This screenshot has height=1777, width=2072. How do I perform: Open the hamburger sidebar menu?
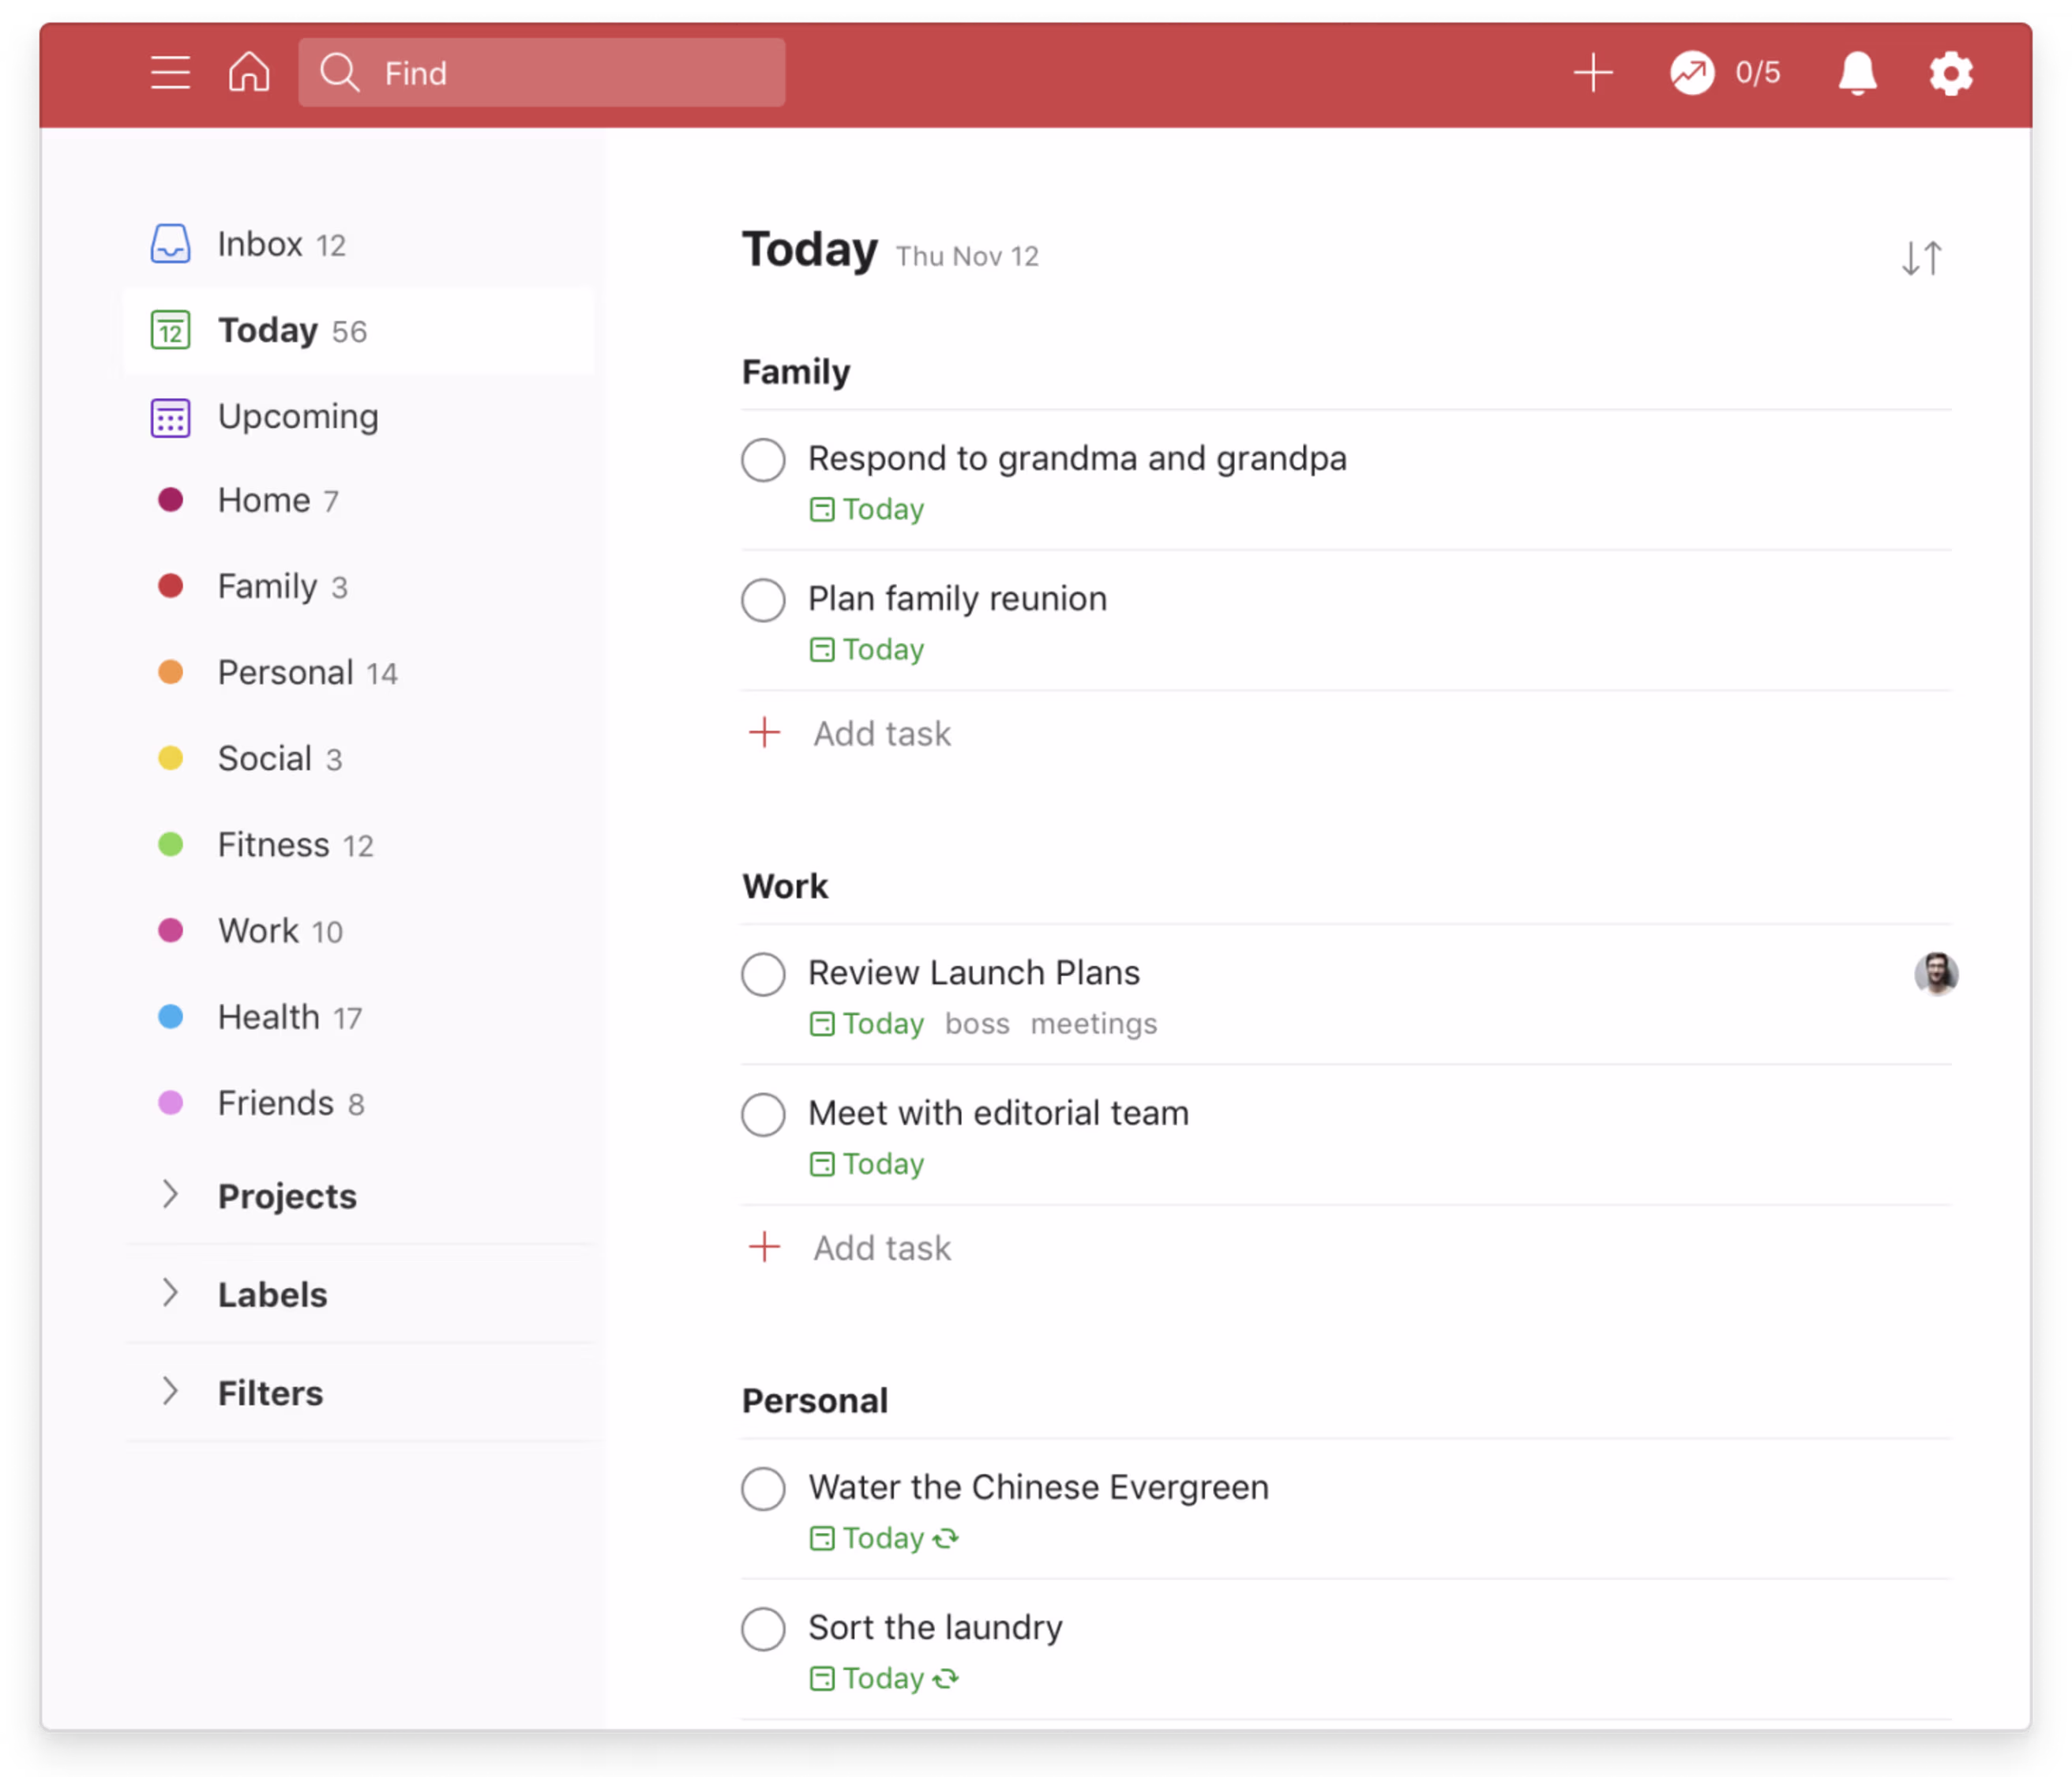(x=170, y=72)
